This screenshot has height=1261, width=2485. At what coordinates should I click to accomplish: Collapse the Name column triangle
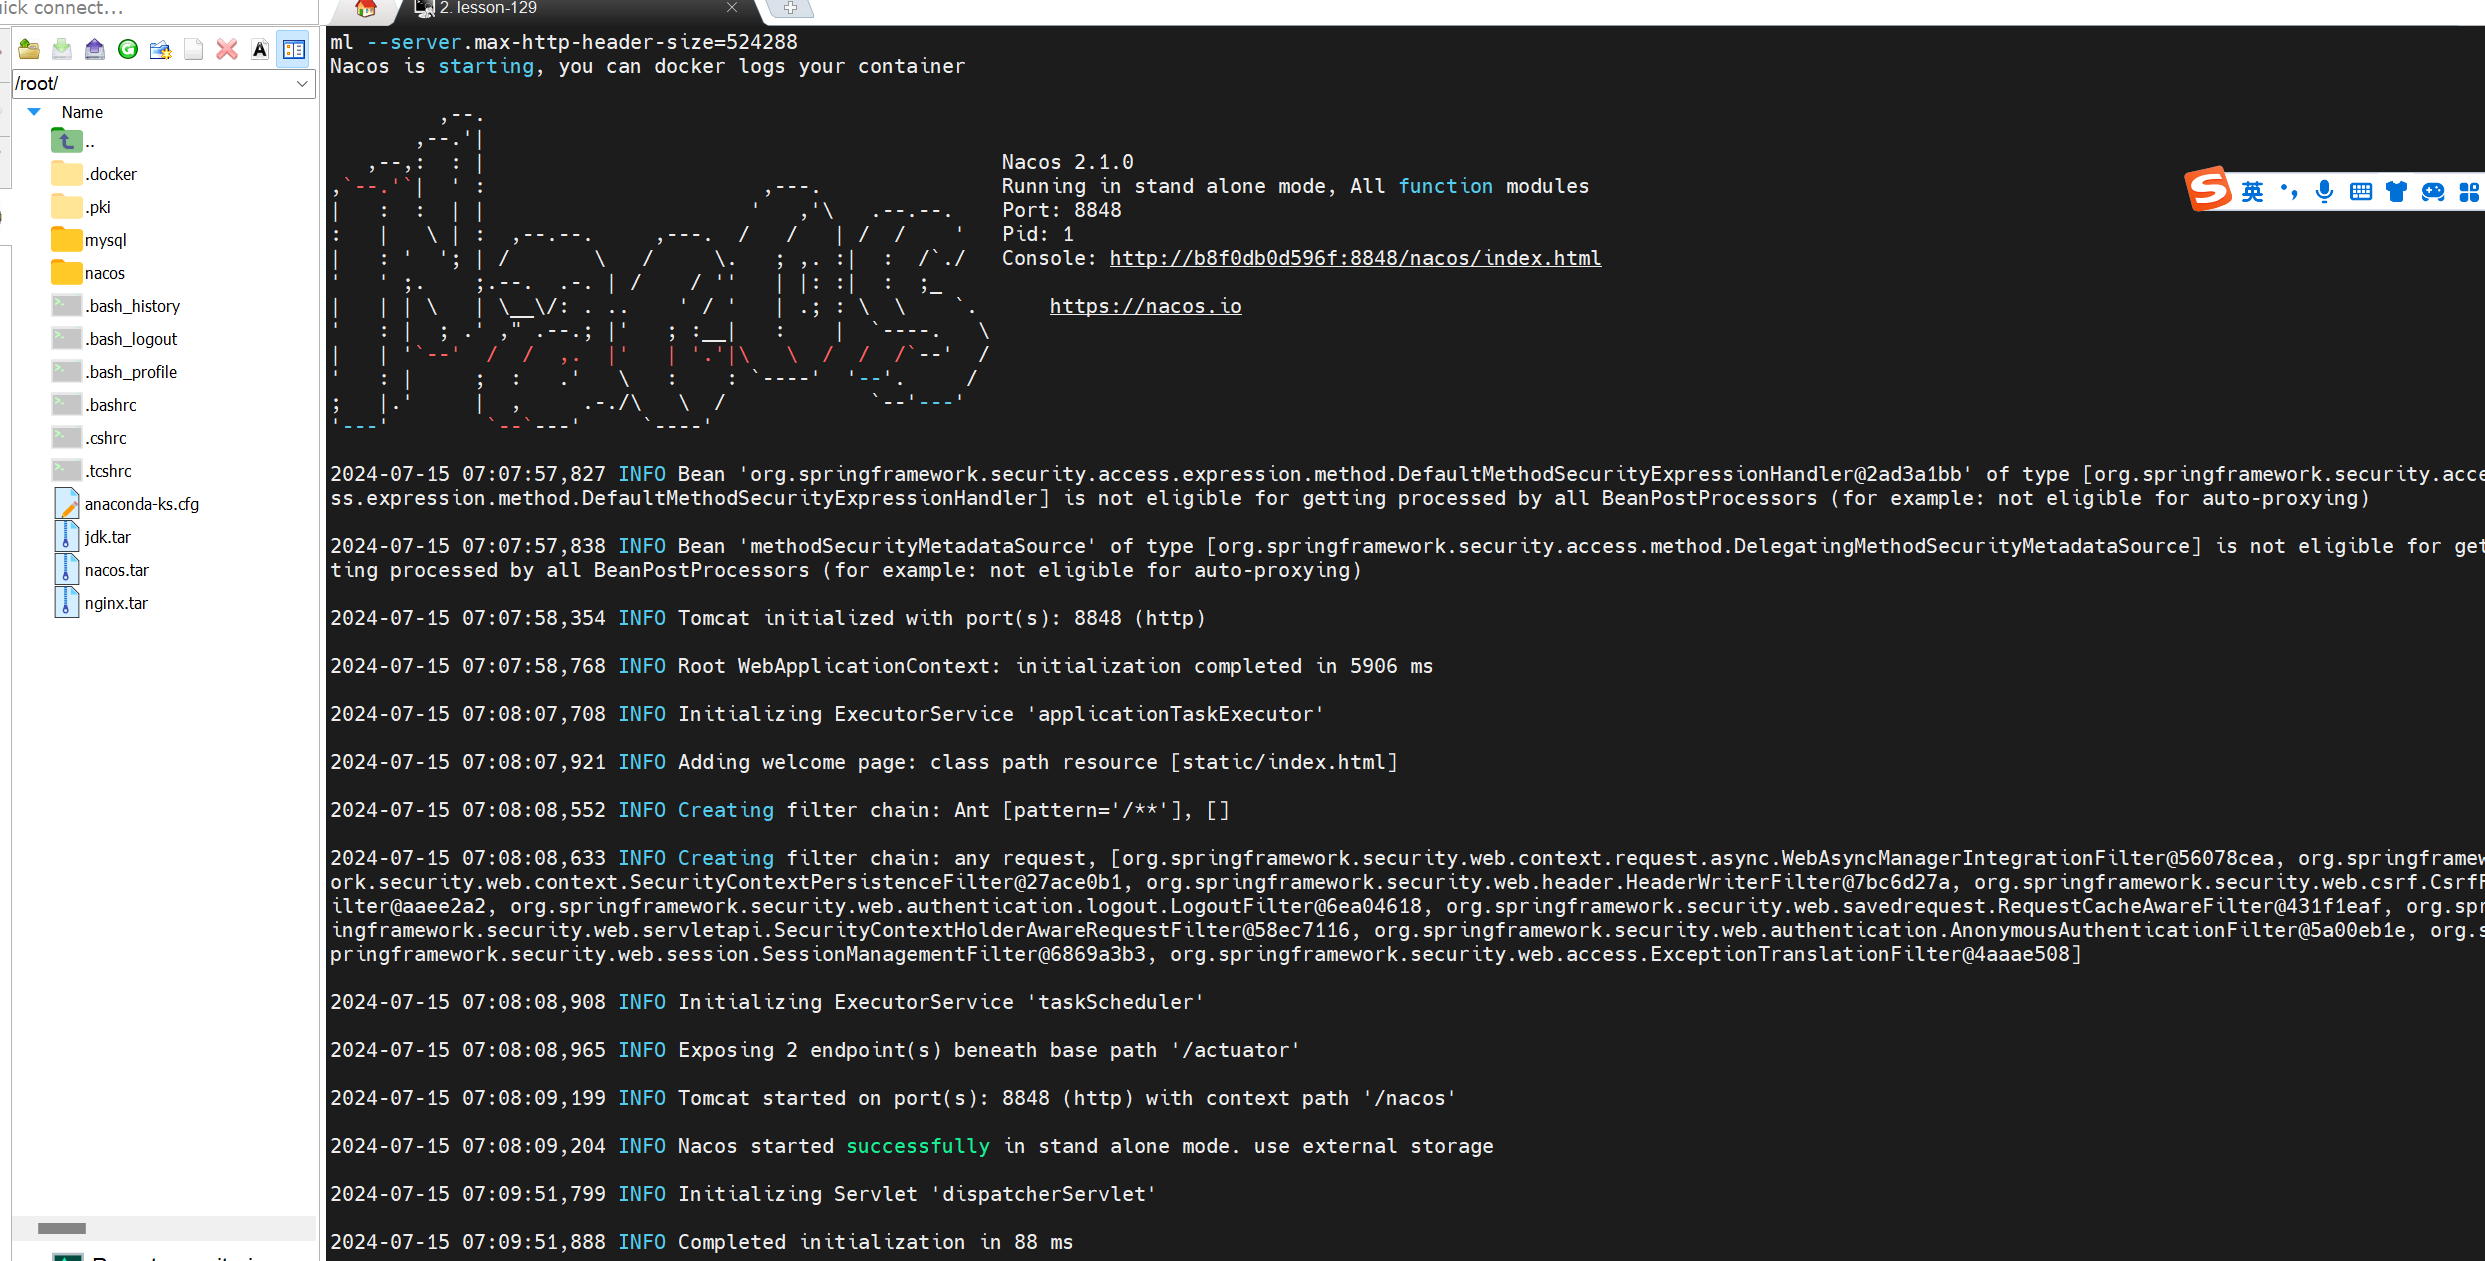(34, 112)
